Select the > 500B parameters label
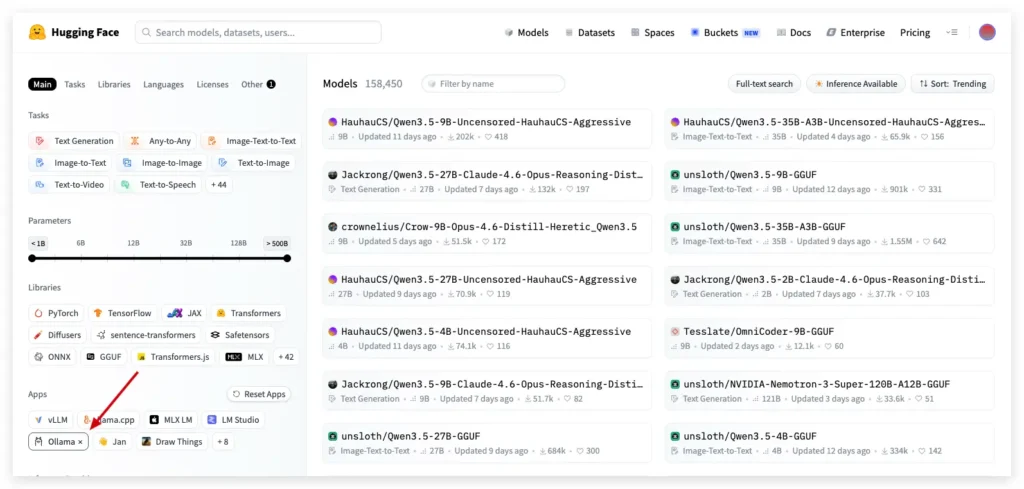 pyautogui.click(x=276, y=243)
